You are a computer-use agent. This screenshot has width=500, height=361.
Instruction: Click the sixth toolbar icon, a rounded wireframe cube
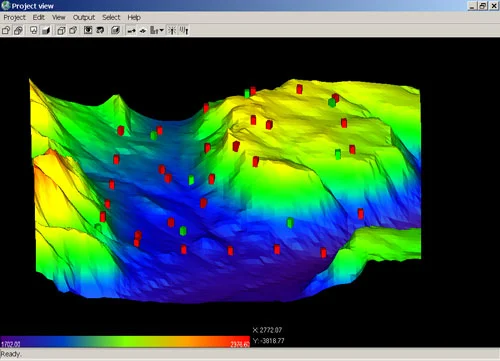73,31
